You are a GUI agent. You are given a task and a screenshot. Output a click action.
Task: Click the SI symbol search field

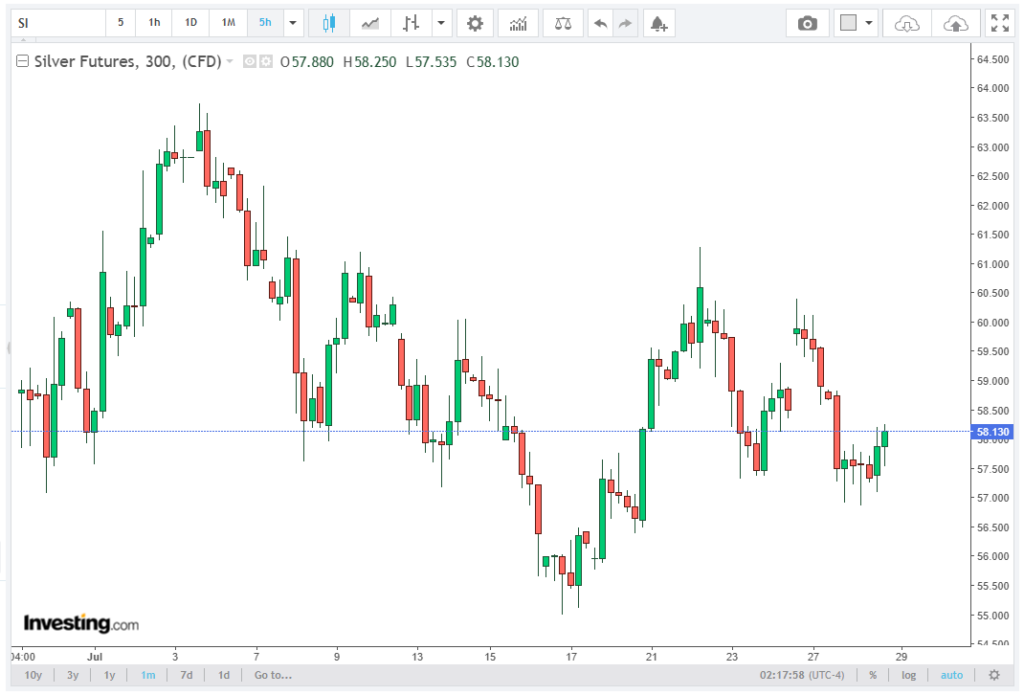click(x=59, y=23)
